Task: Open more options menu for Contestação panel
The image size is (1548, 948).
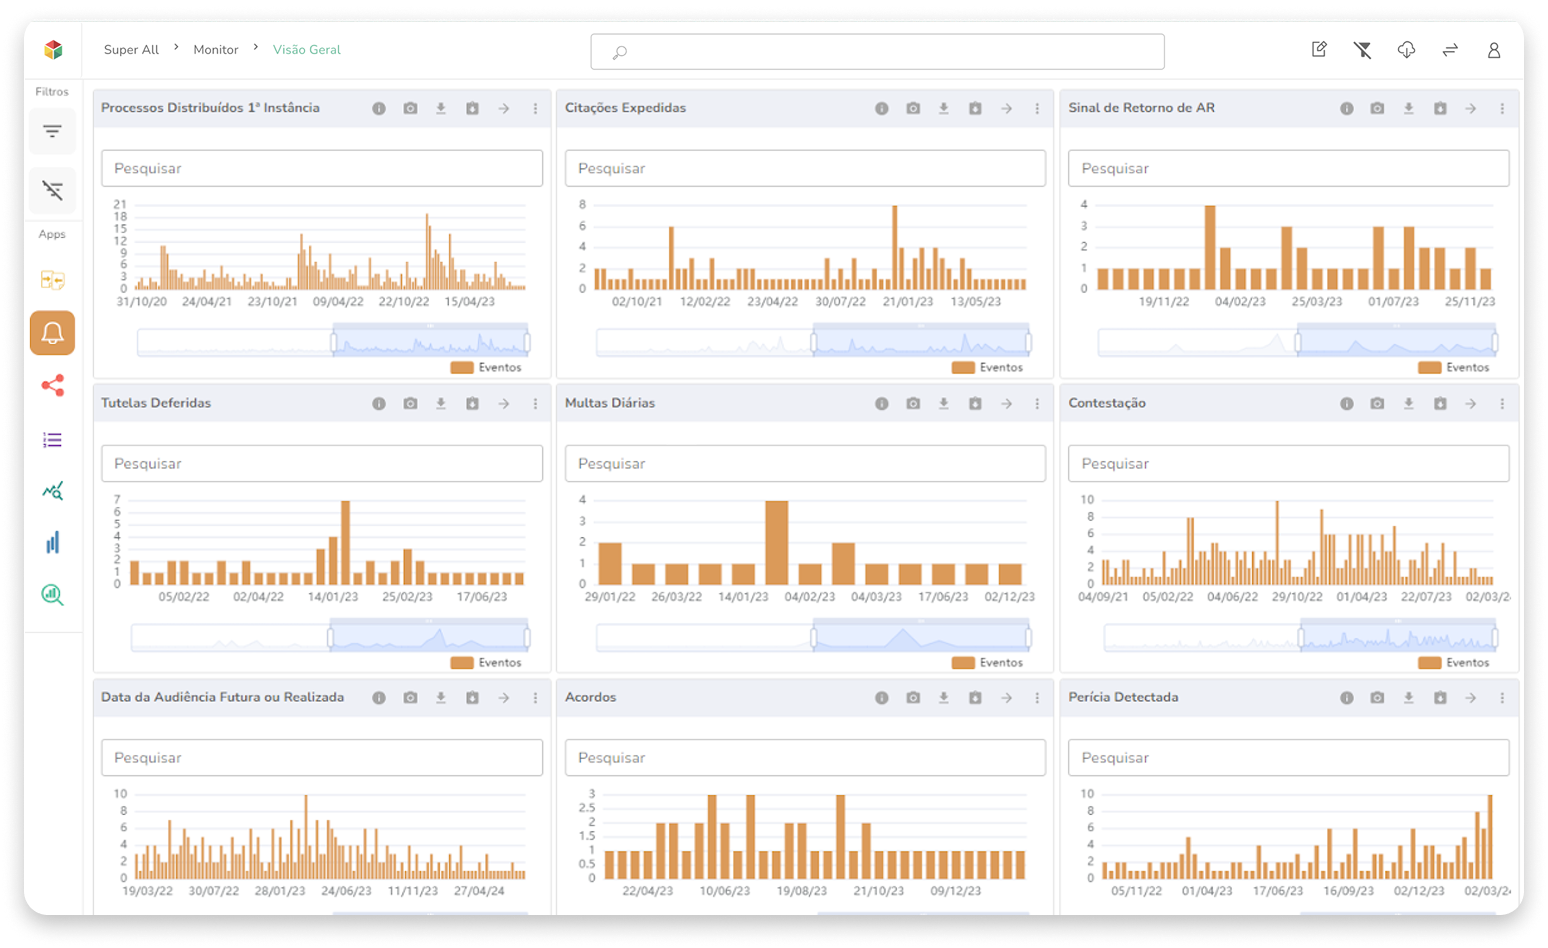Action: 1502,404
